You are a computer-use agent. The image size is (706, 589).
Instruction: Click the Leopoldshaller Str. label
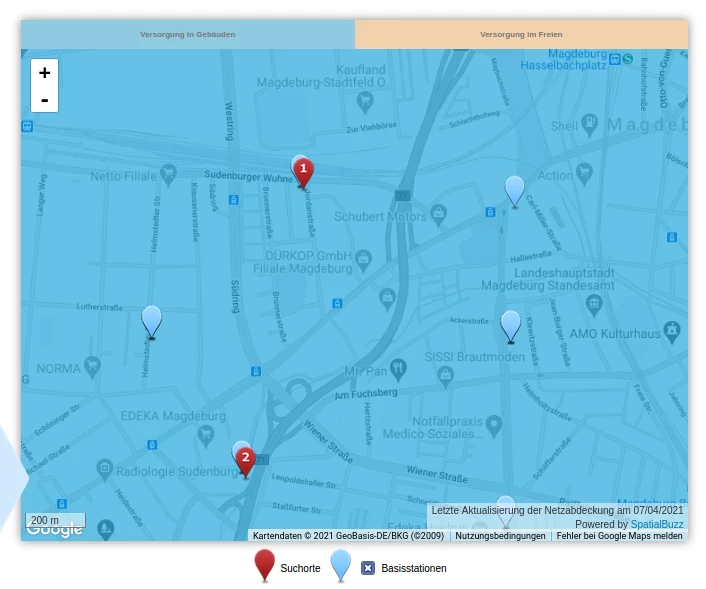304,481
